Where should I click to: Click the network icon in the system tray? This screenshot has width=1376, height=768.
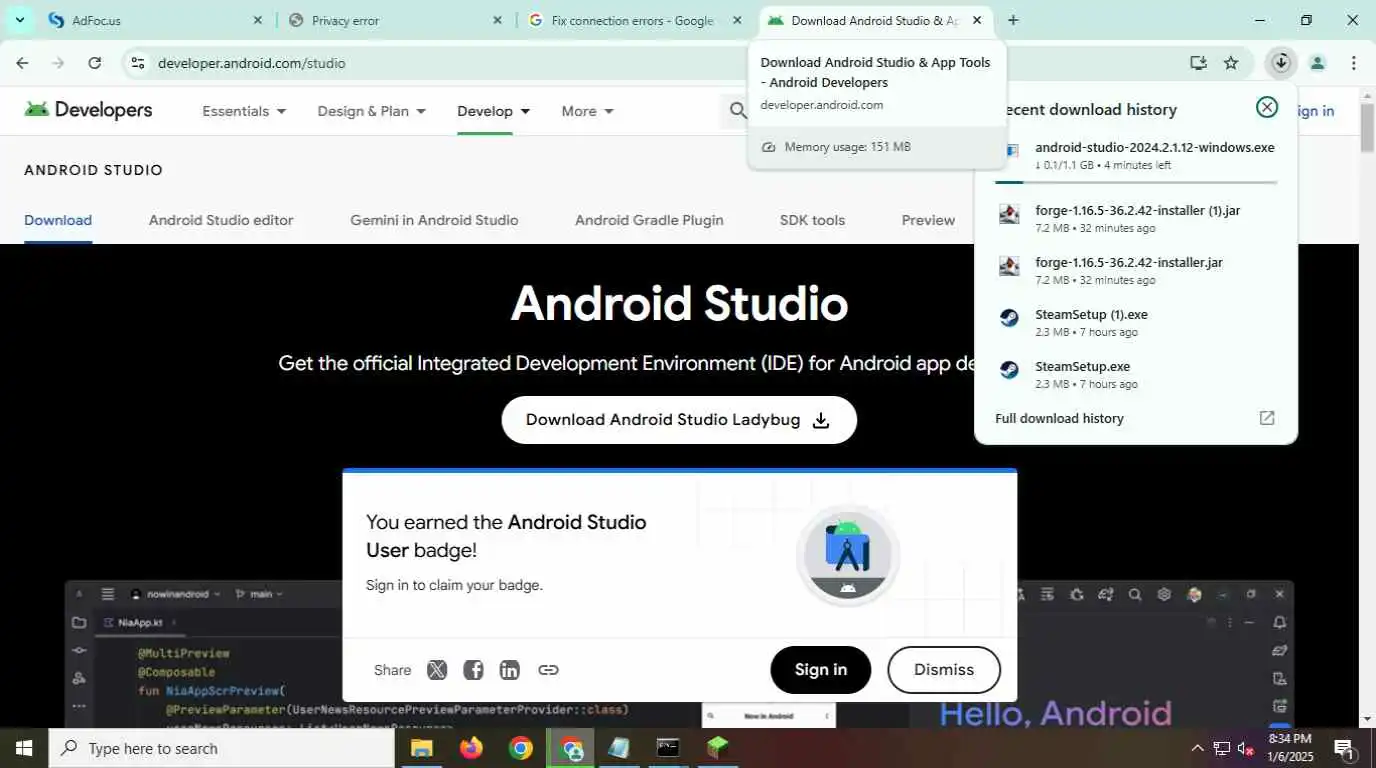[x=1221, y=748]
